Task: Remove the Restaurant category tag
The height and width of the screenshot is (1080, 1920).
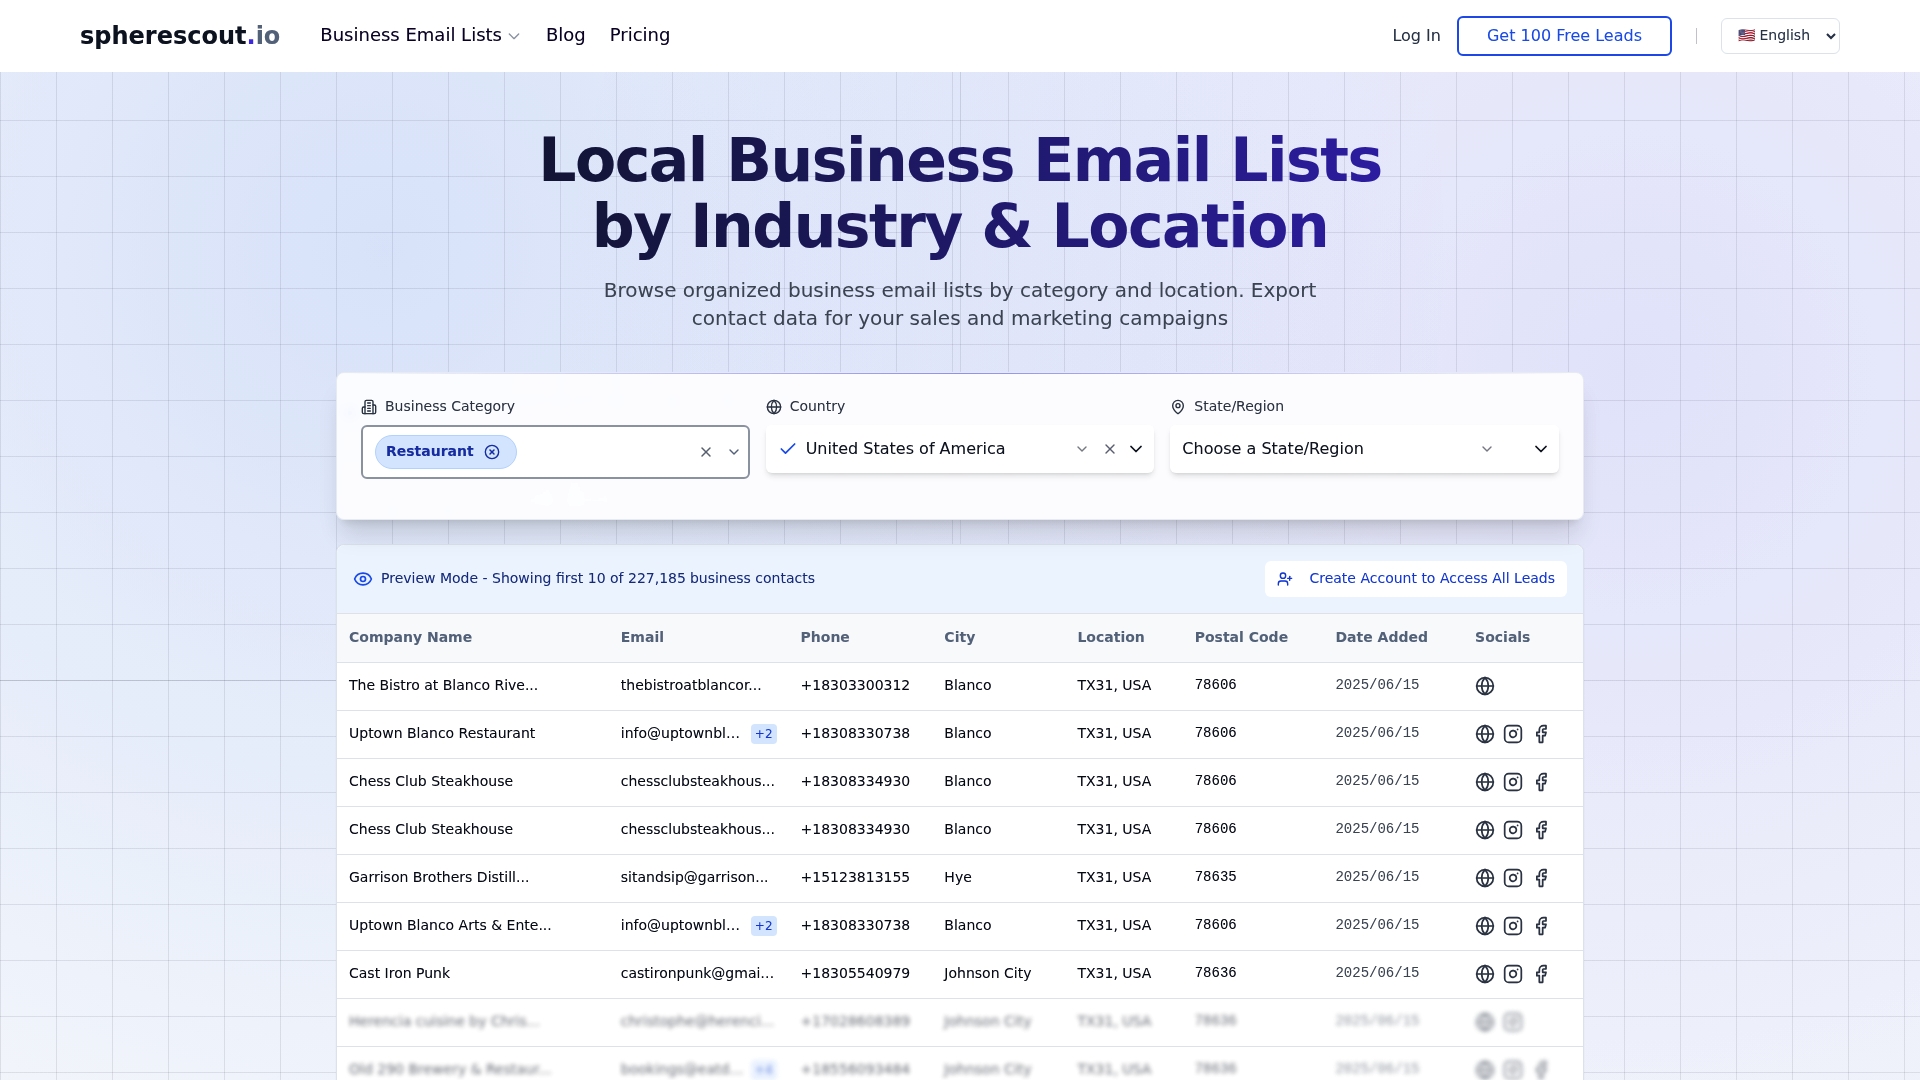Action: (x=492, y=452)
